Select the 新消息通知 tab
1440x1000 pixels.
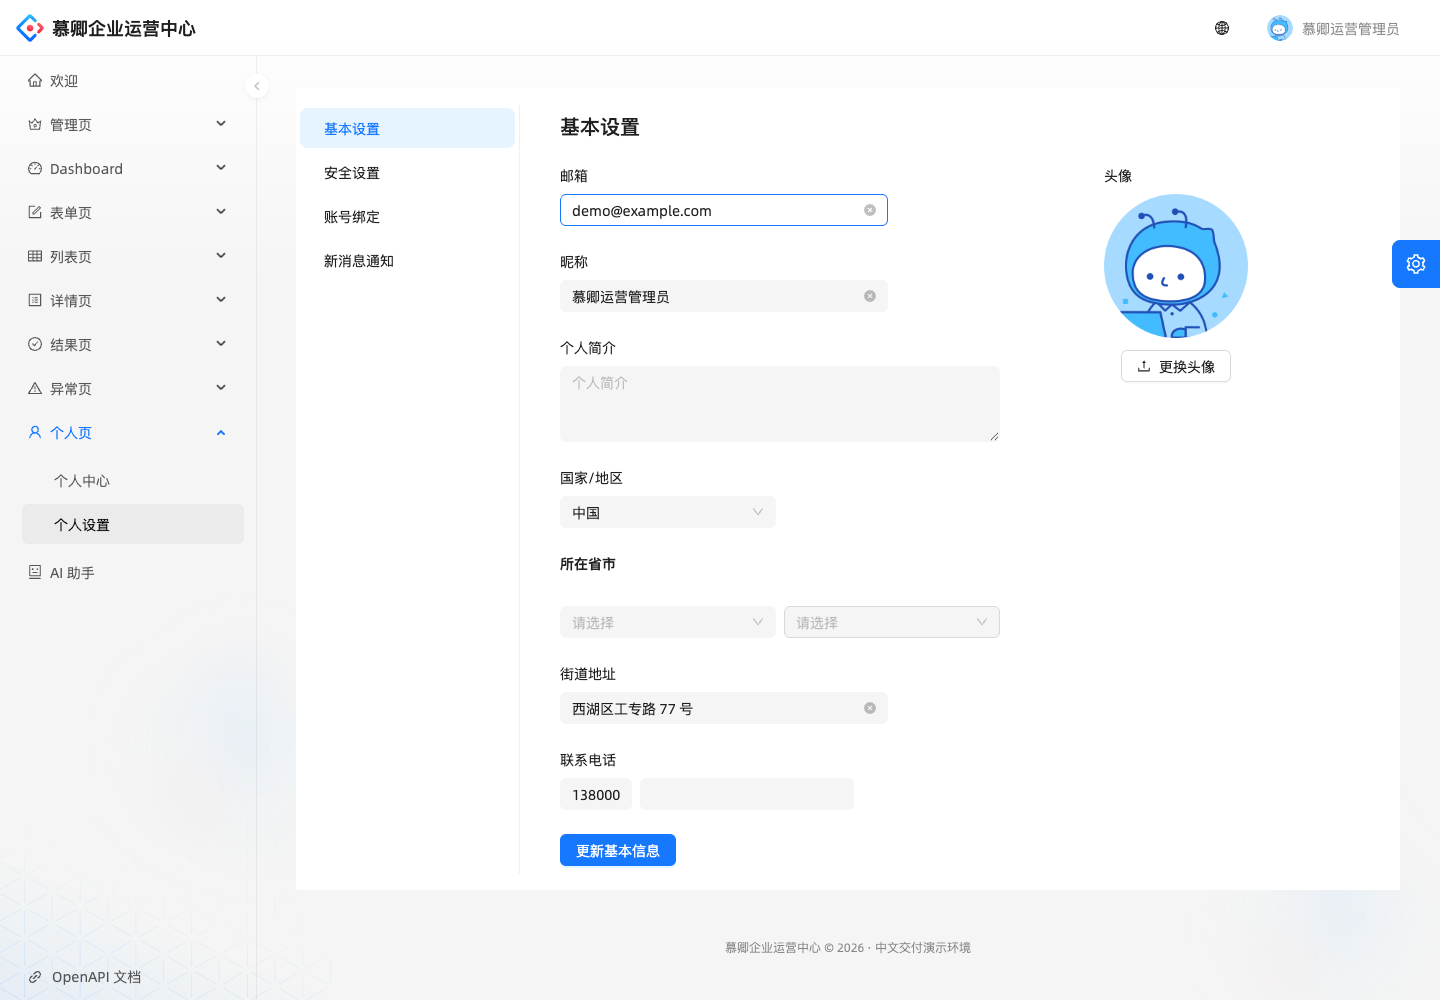point(407,260)
